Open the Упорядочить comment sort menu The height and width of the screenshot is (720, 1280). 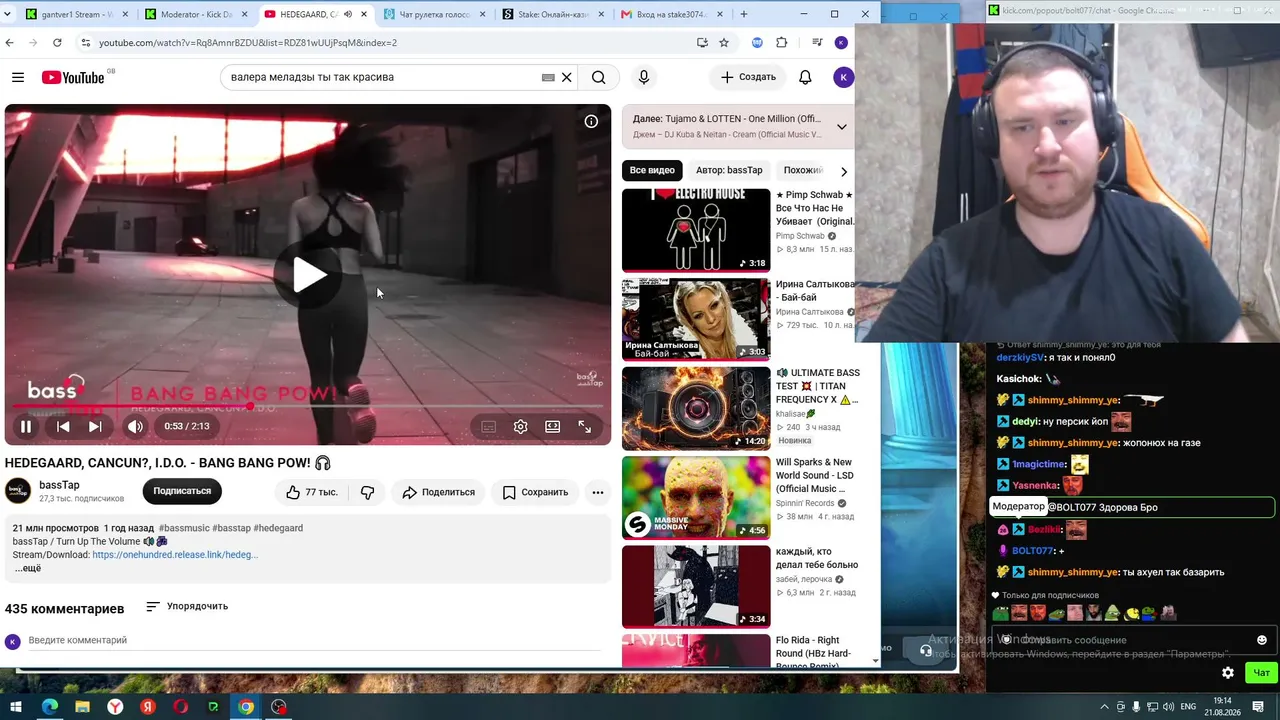click(187, 606)
